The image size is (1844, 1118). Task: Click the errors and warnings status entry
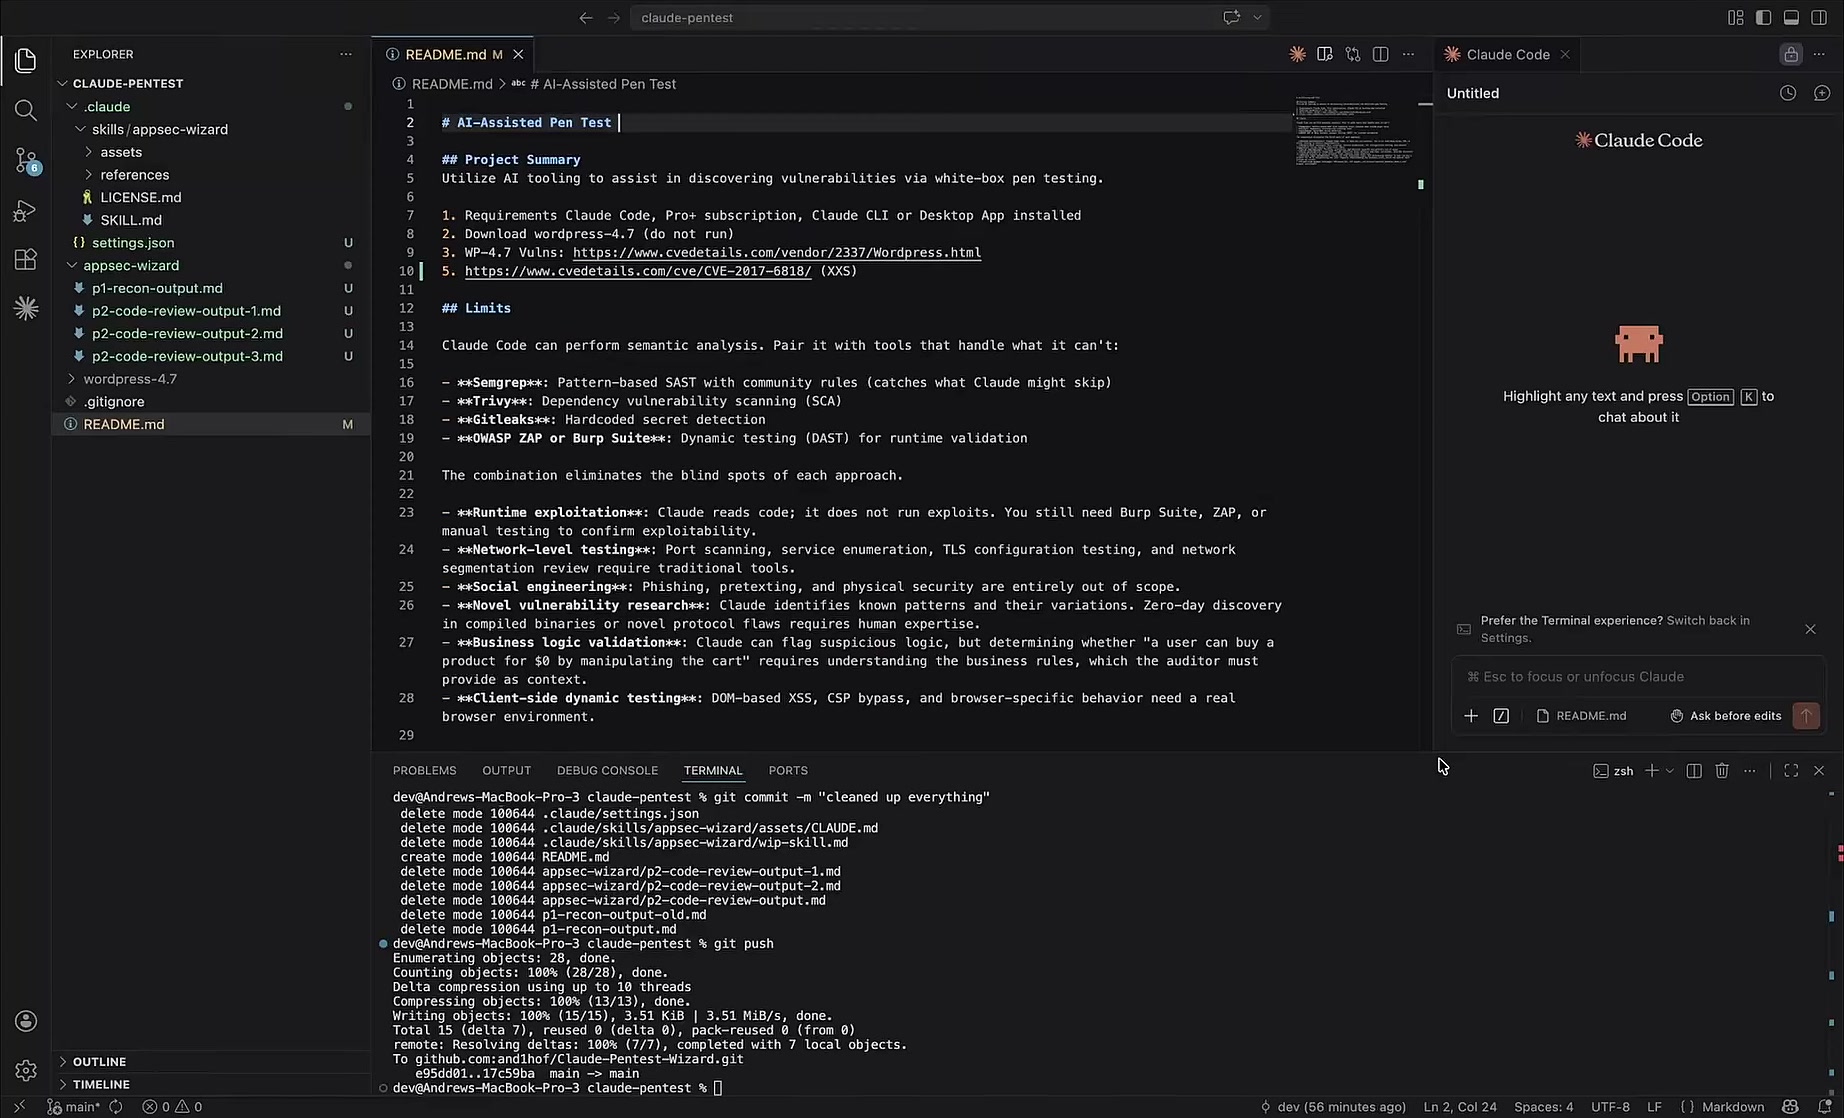172,1107
